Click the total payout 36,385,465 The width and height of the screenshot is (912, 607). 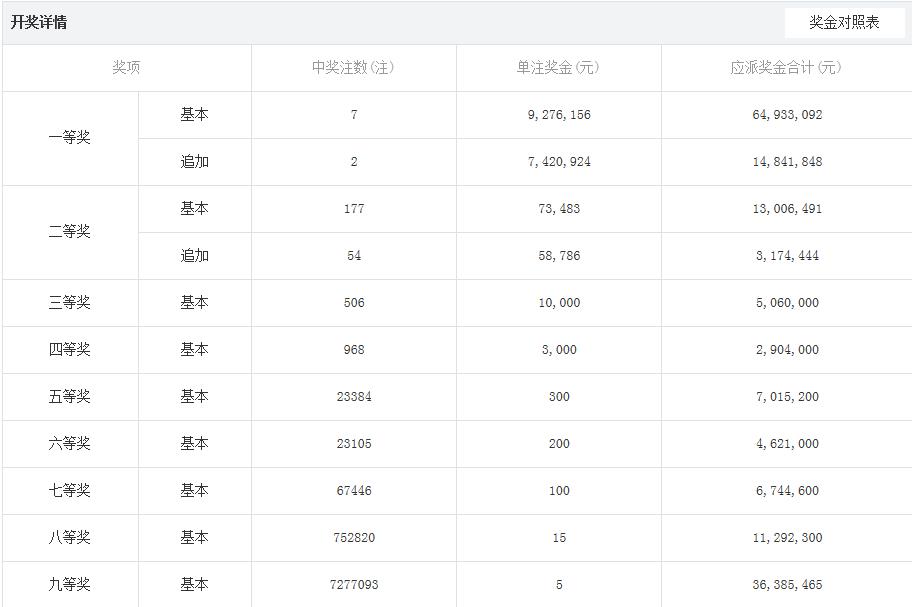click(x=787, y=585)
